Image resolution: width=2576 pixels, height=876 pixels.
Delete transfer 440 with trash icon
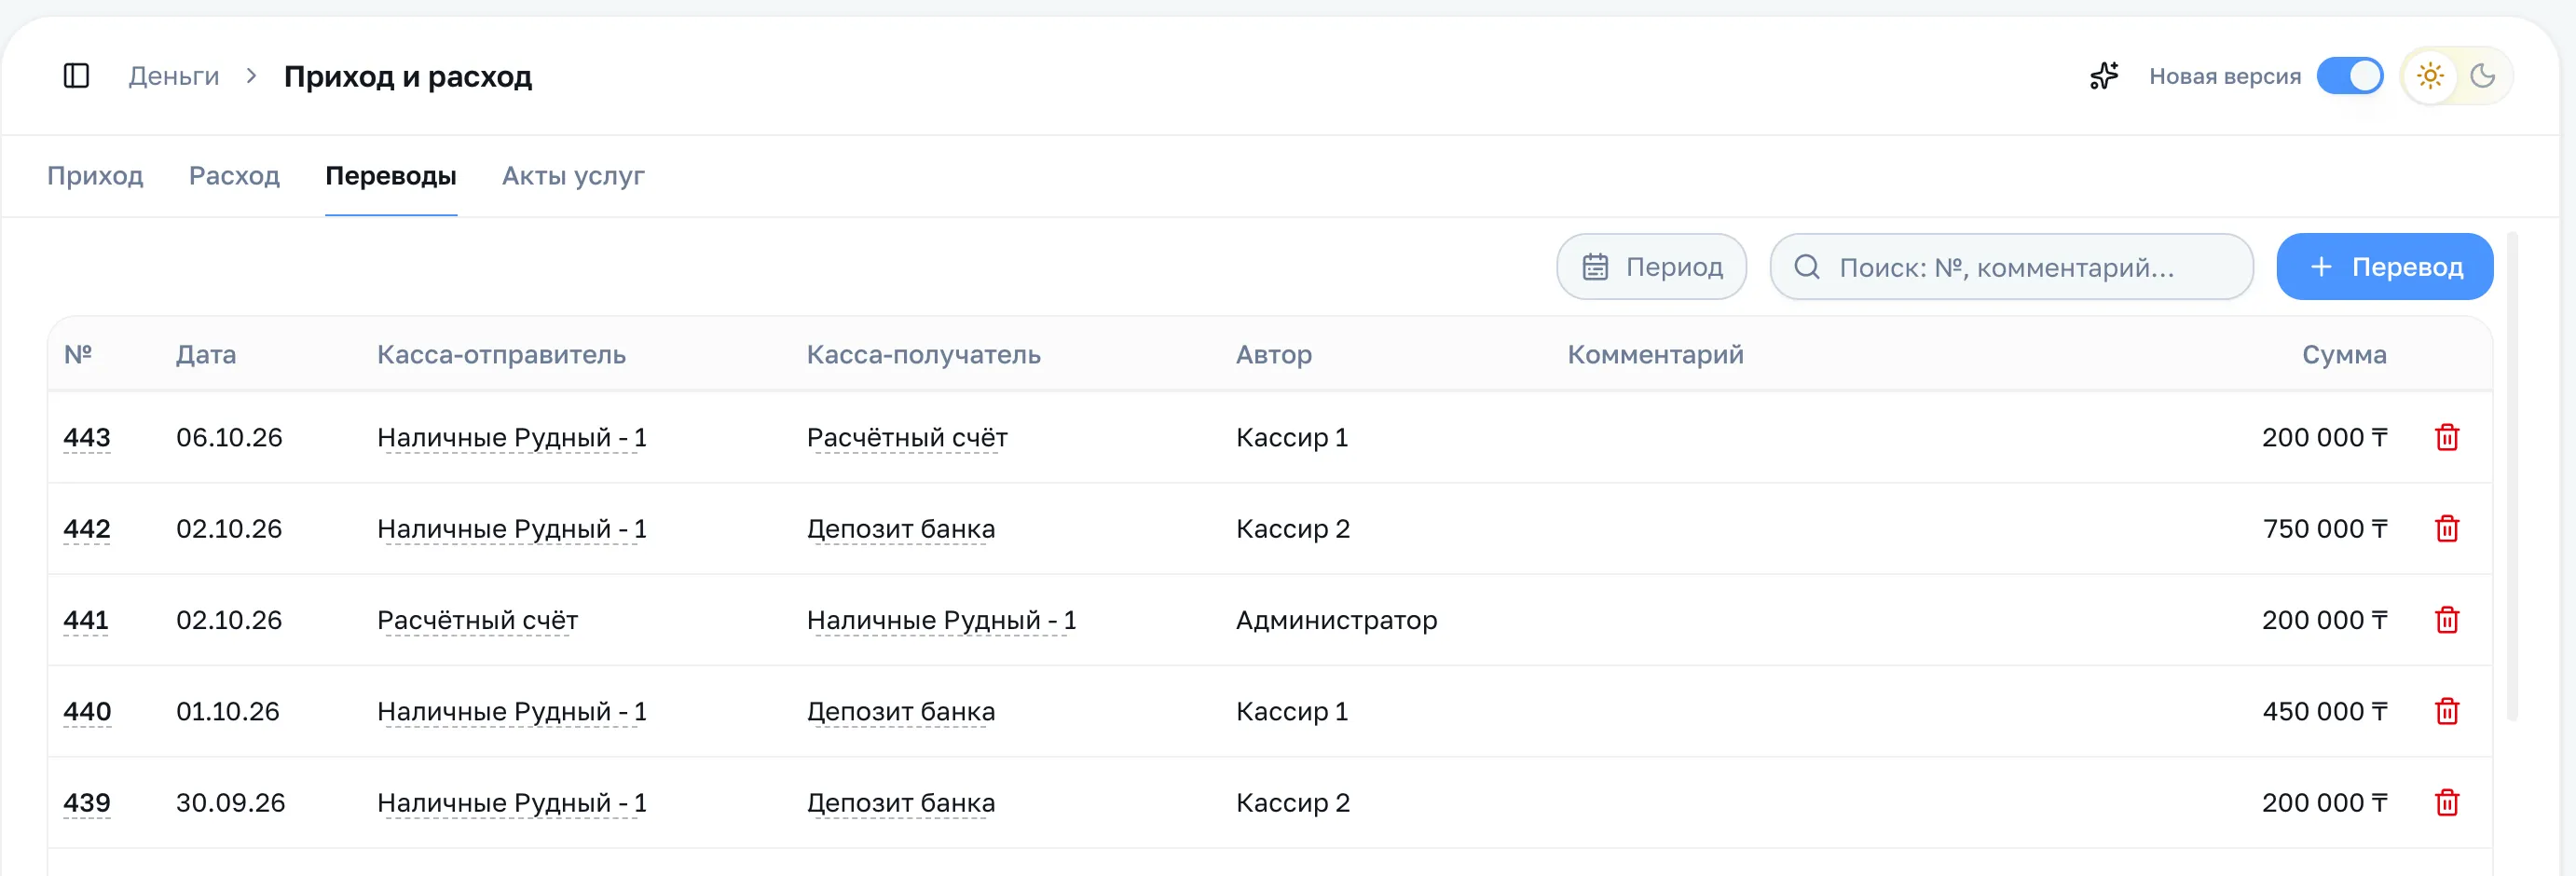[2446, 711]
